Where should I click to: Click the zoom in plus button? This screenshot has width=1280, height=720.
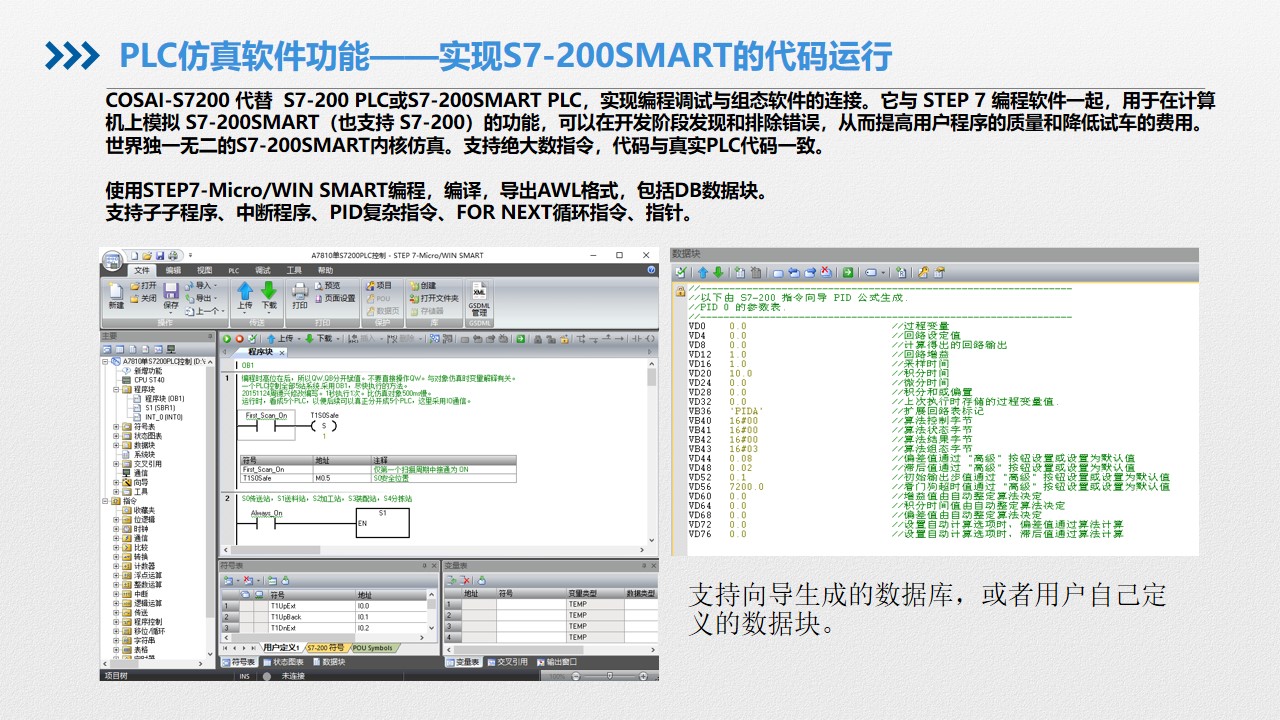pos(643,676)
